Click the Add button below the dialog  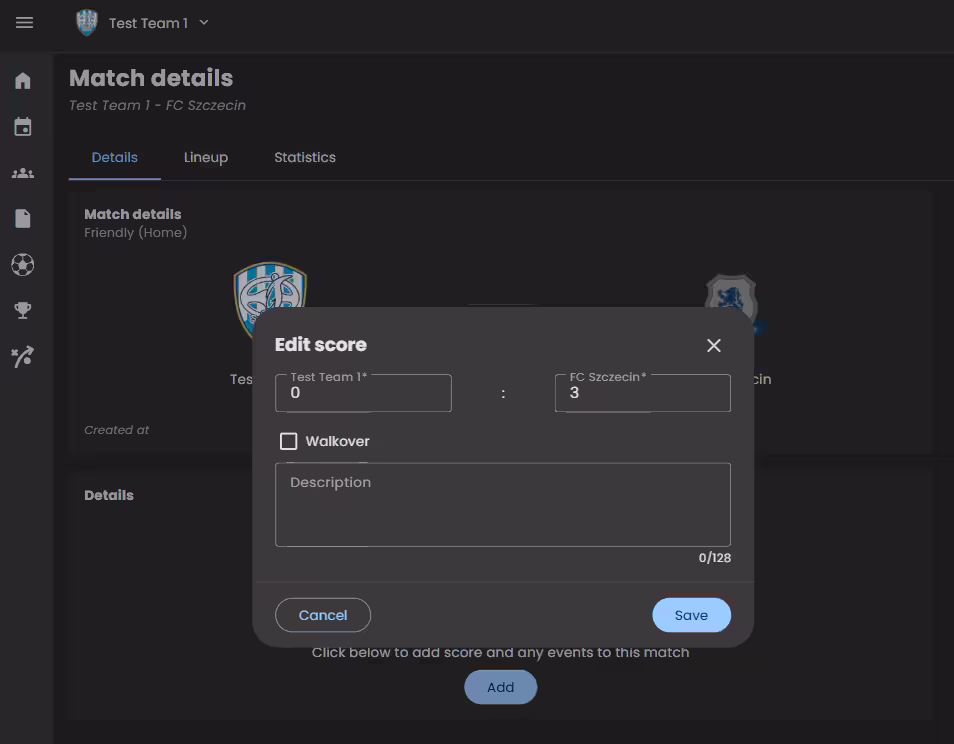pyautogui.click(x=500, y=687)
